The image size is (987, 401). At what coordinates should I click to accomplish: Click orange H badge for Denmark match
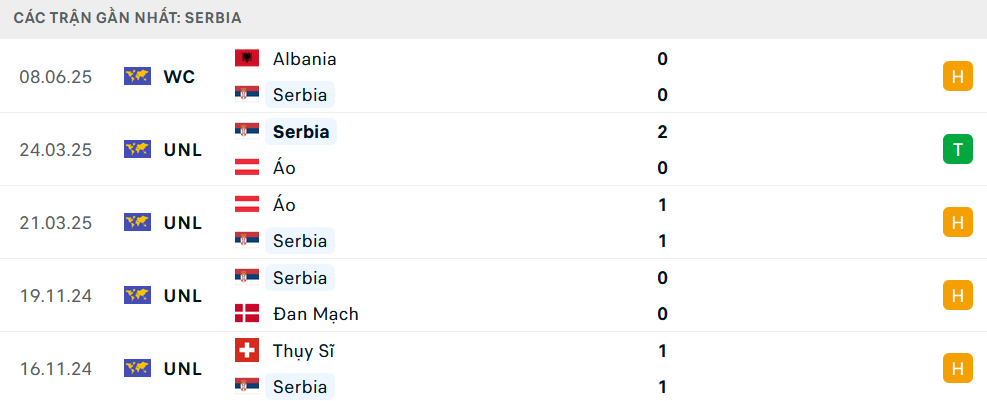tap(957, 295)
